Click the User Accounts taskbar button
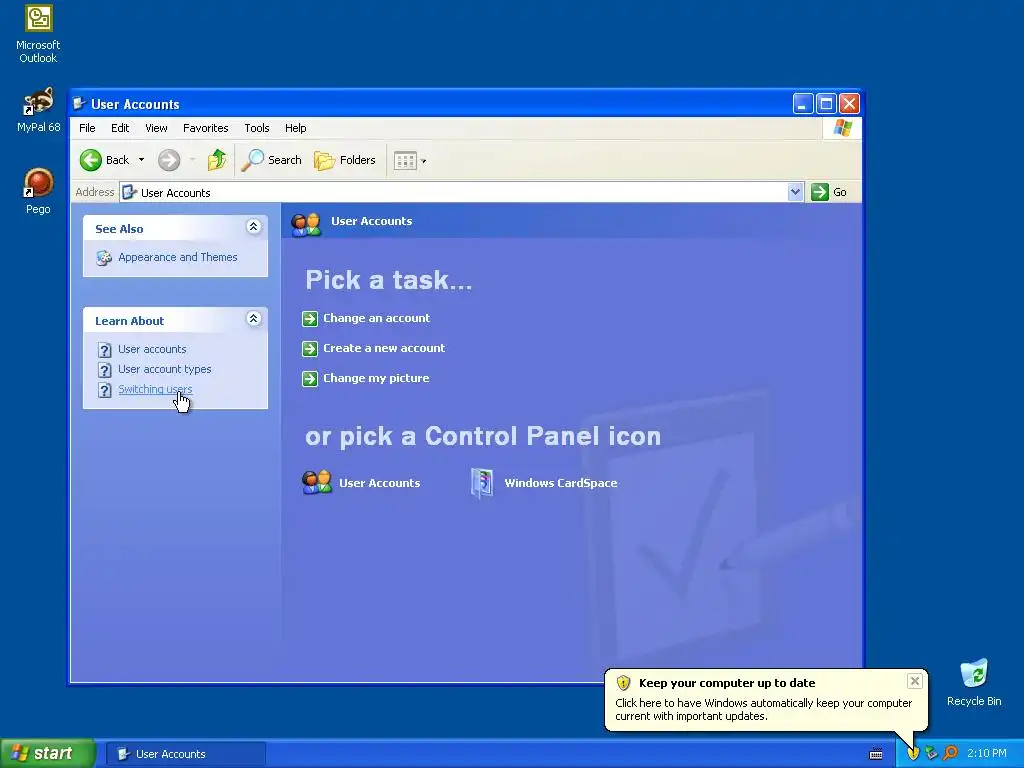The height and width of the screenshot is (768, 1024). (x=185, y=754)
